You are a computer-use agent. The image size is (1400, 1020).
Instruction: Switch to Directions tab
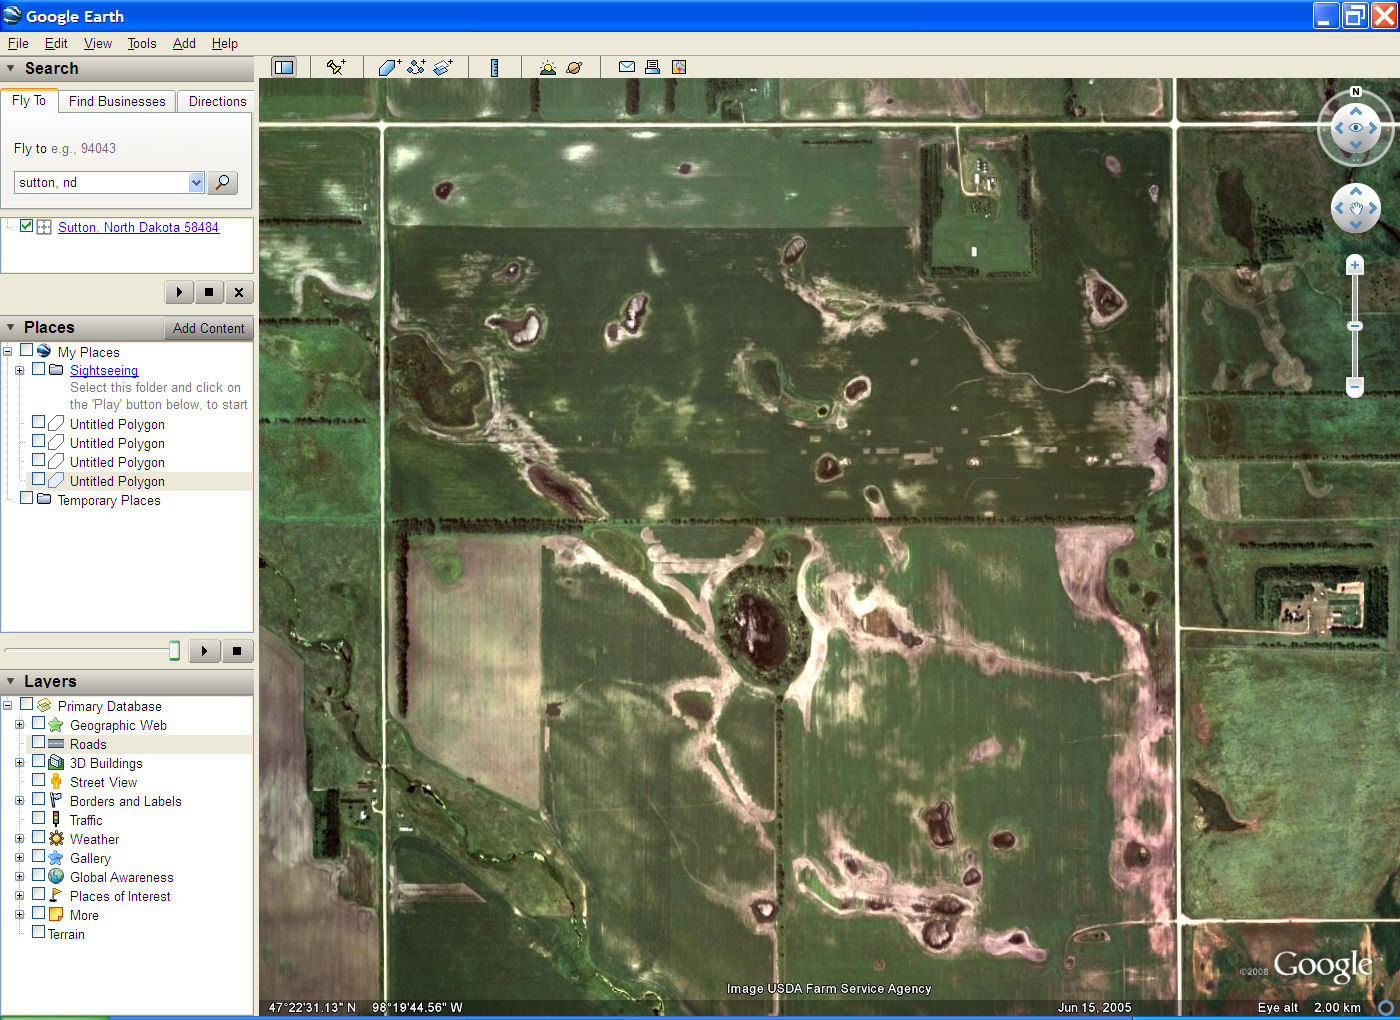pyautogui.click(x=217, y=101)
